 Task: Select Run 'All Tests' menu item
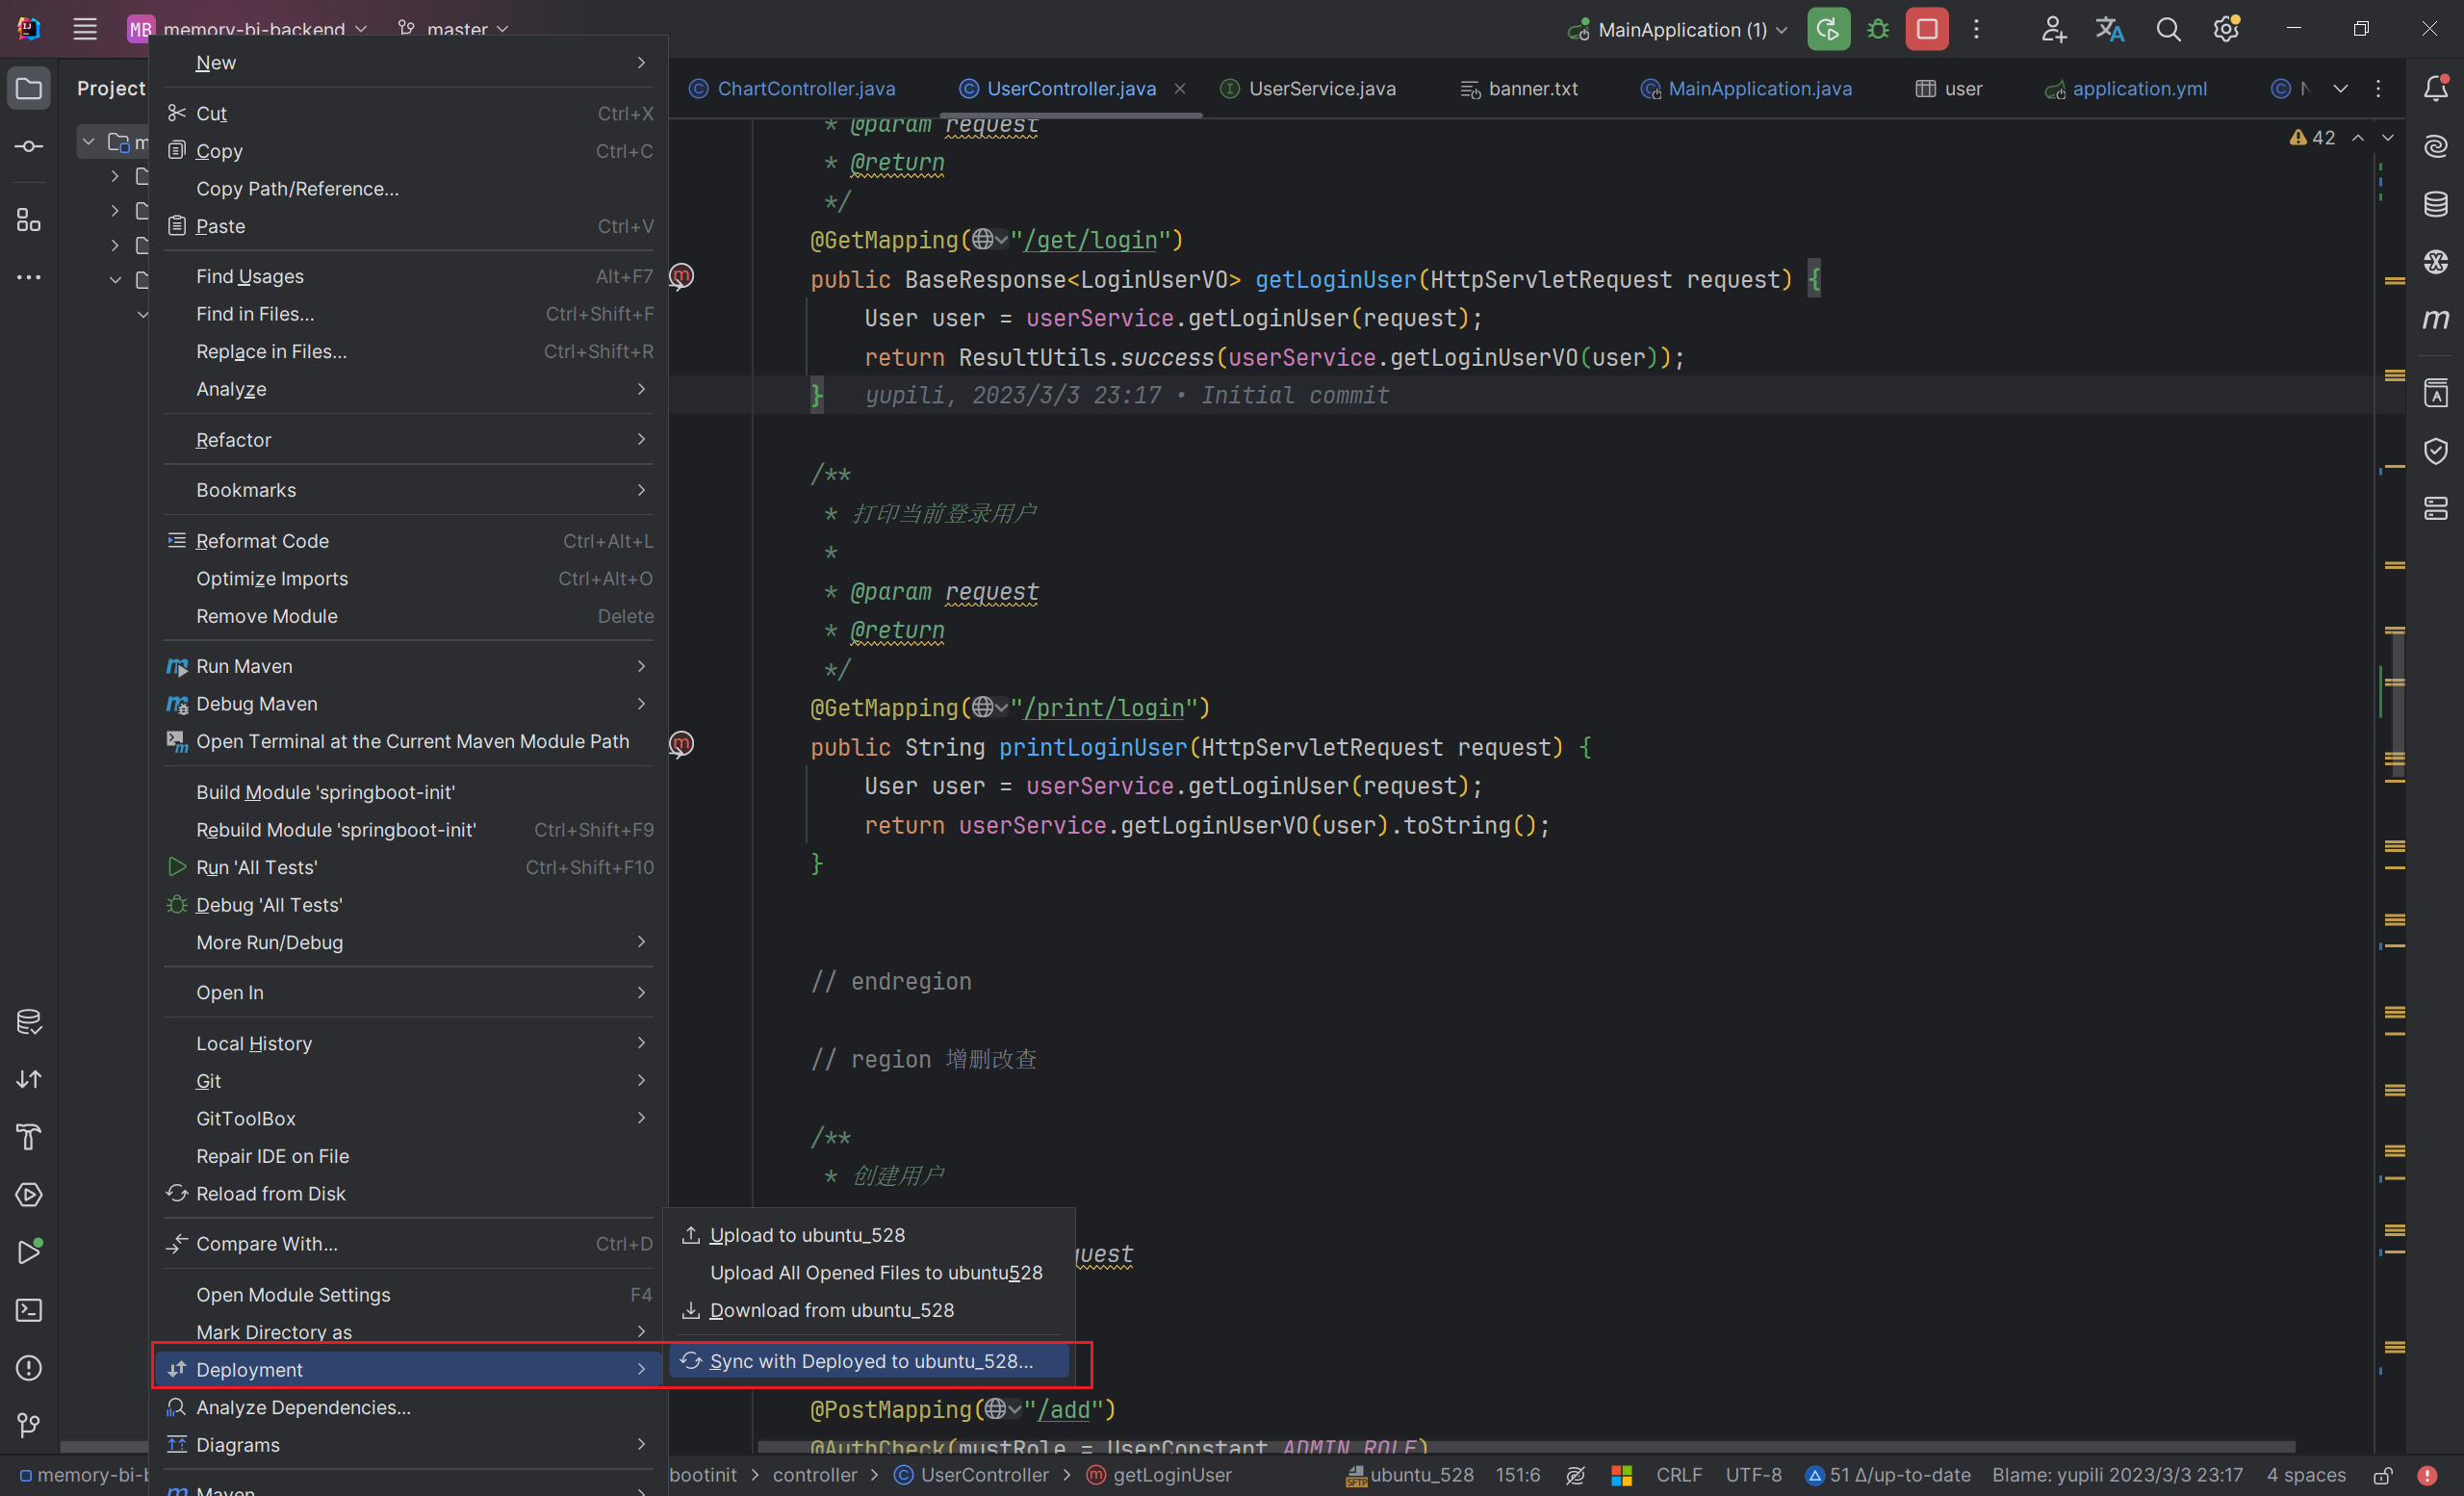point(409,868)
